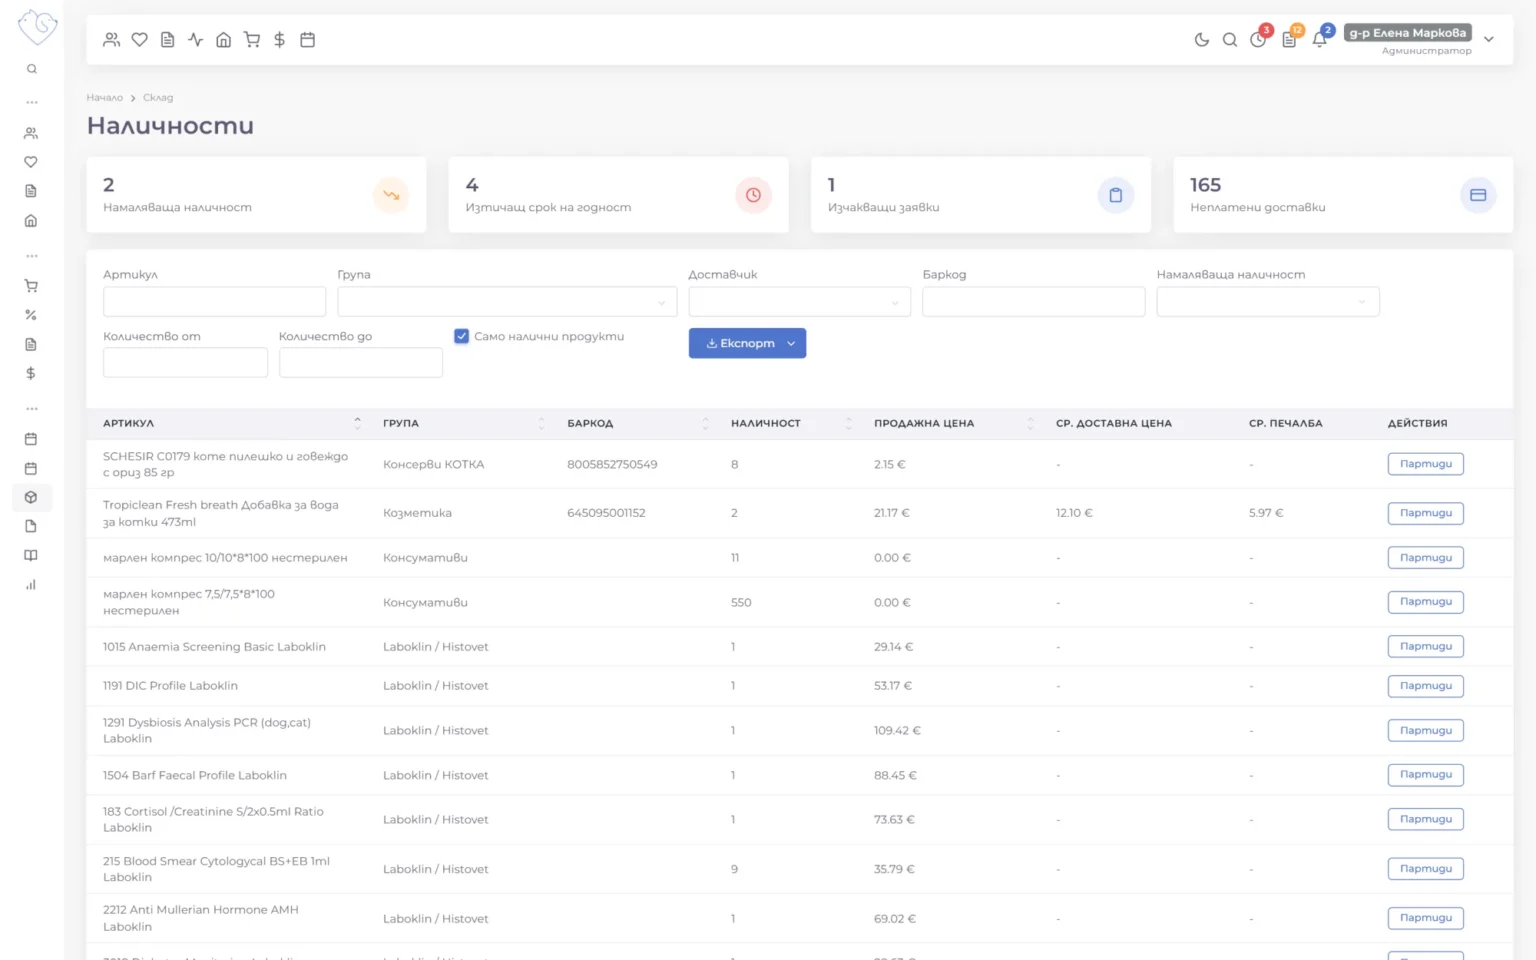Image resolution: width=1536 pixels, height=960 pixels.
Task: Open the bar chart reports icon in sidebar
Action: click(31, 585)
